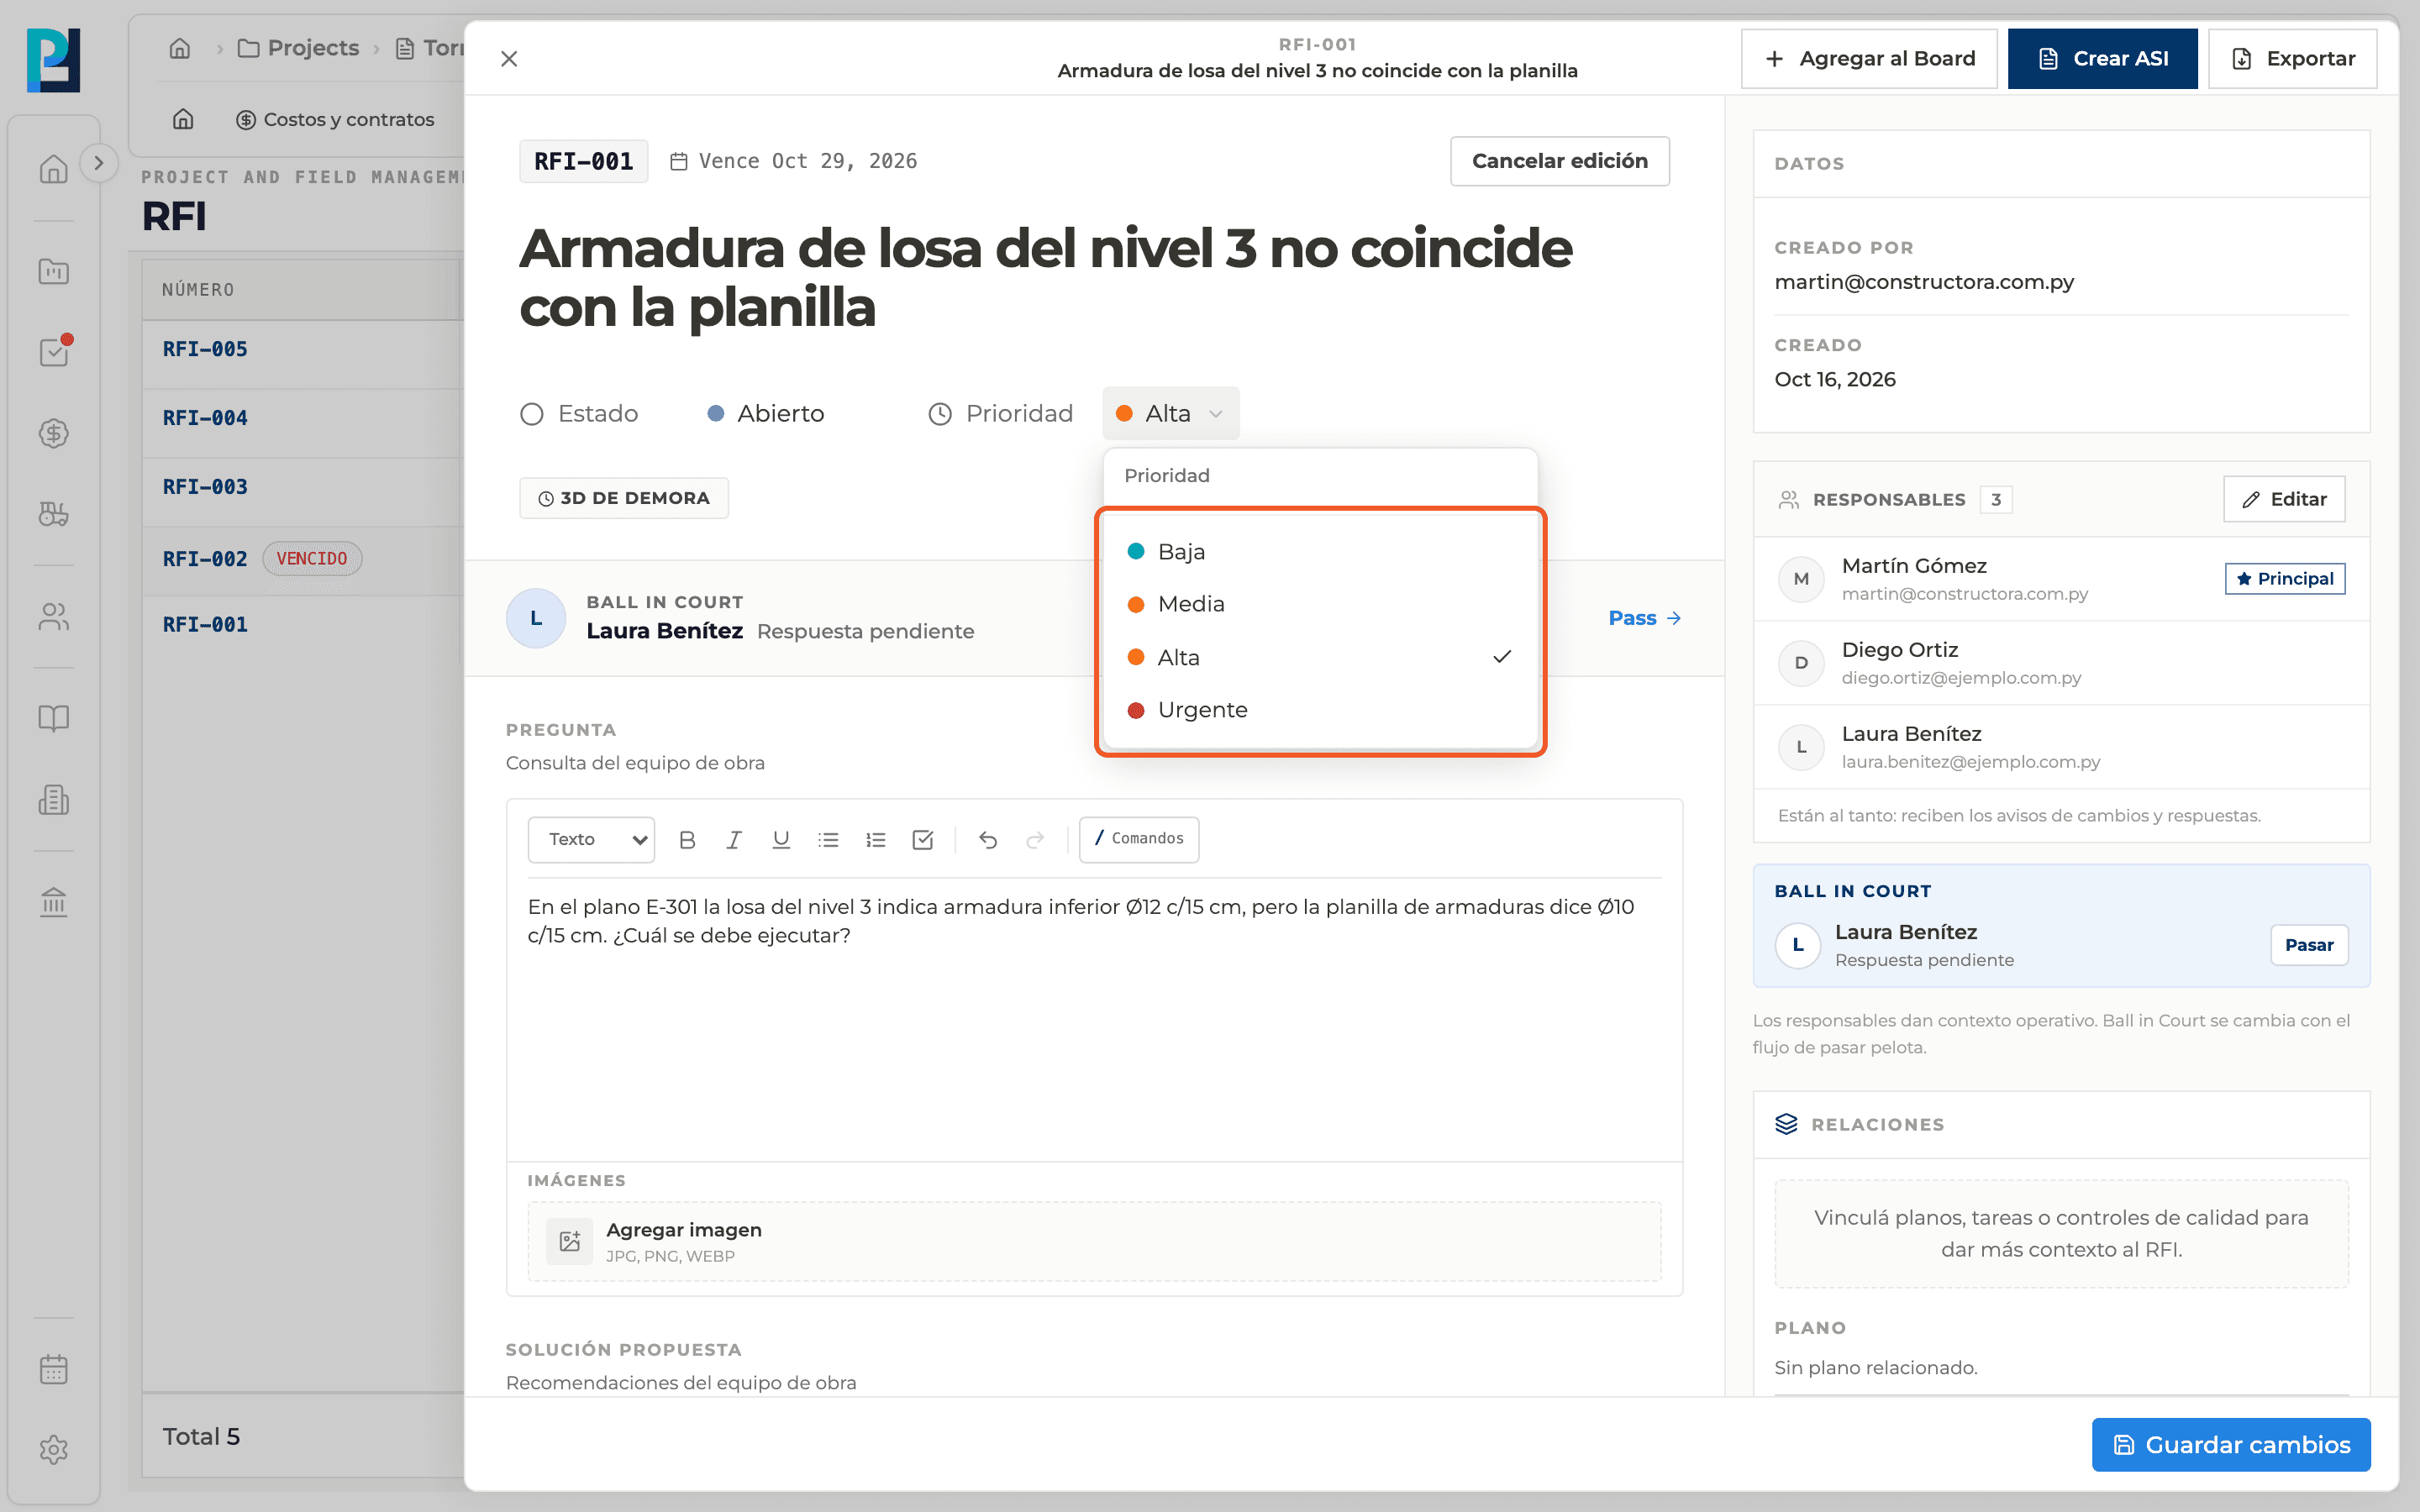Viewport: 2420px width, 1512px height.
Task: Insert a checklist in the editor
Action: tap(923, 840)
